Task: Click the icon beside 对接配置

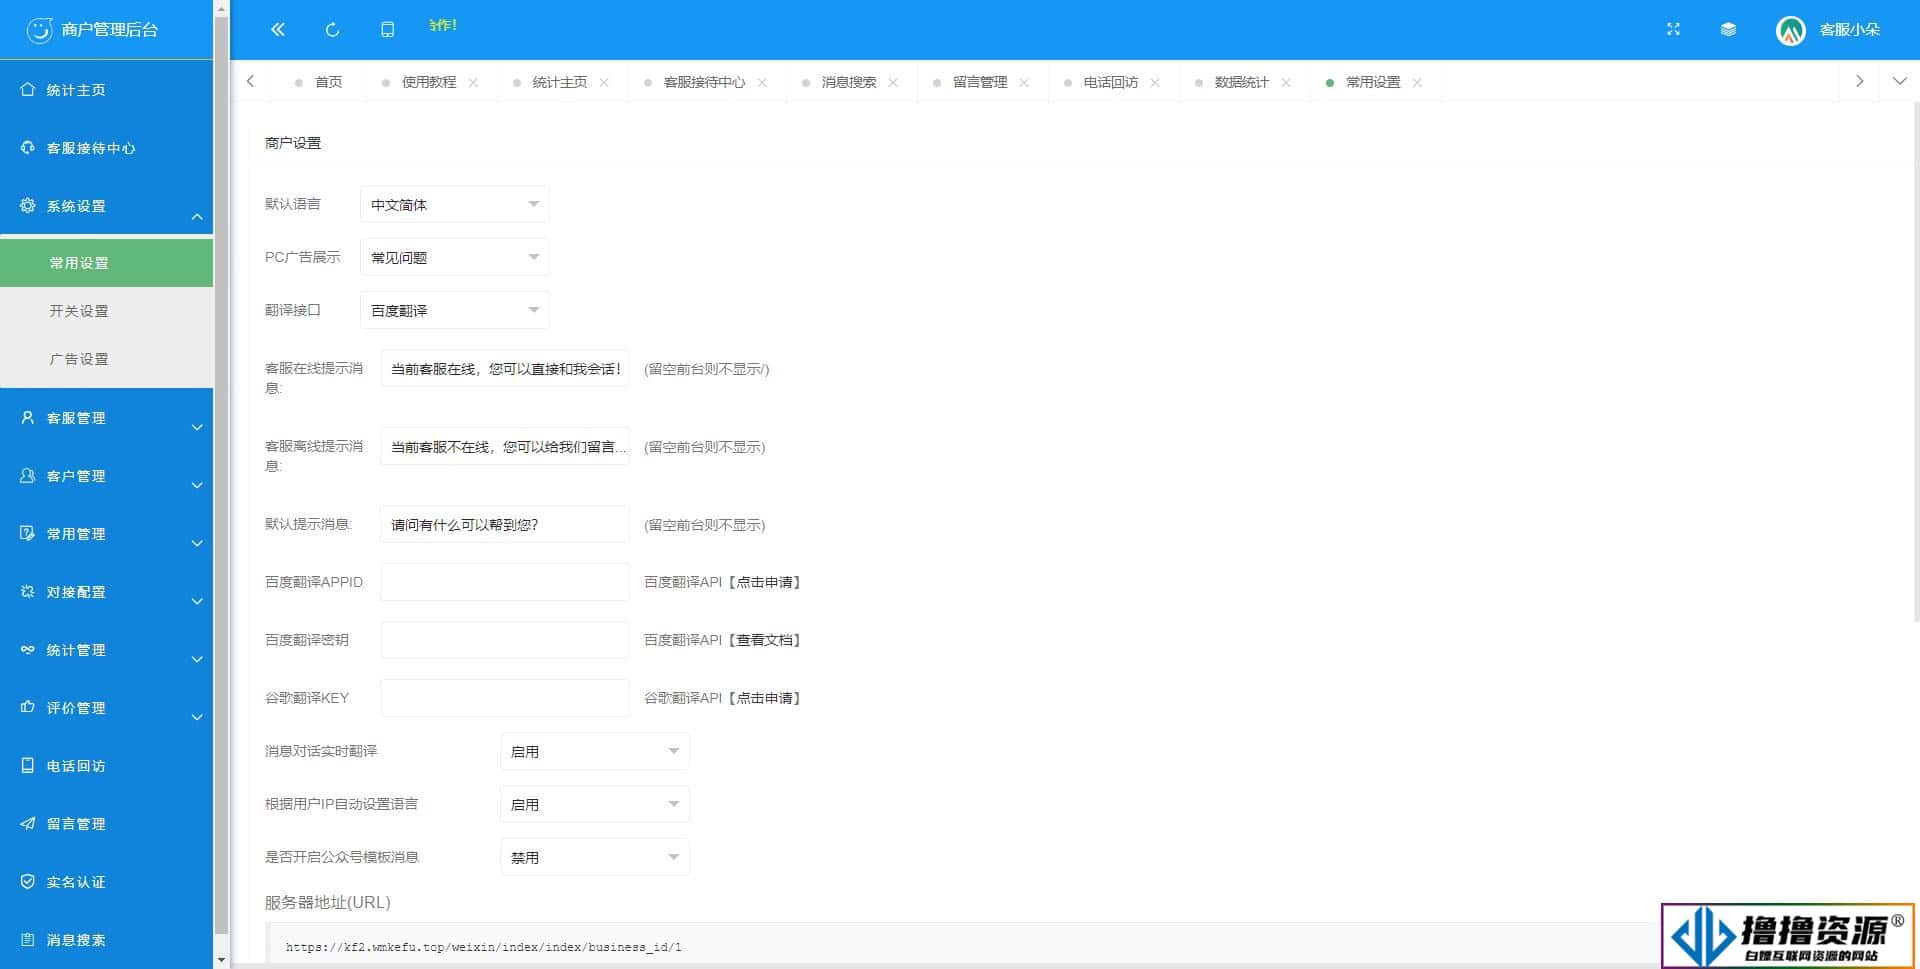Action: 28,591
